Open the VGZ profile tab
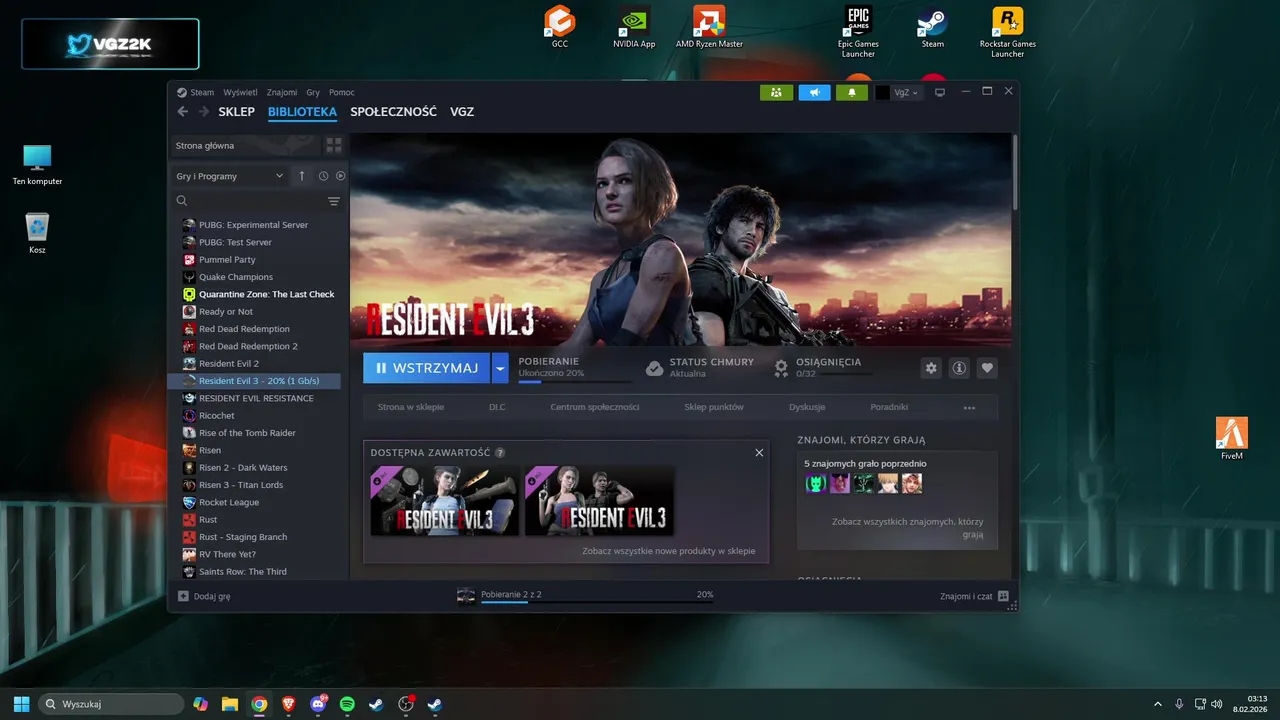 pyautogui.click(x=462, y=112)
